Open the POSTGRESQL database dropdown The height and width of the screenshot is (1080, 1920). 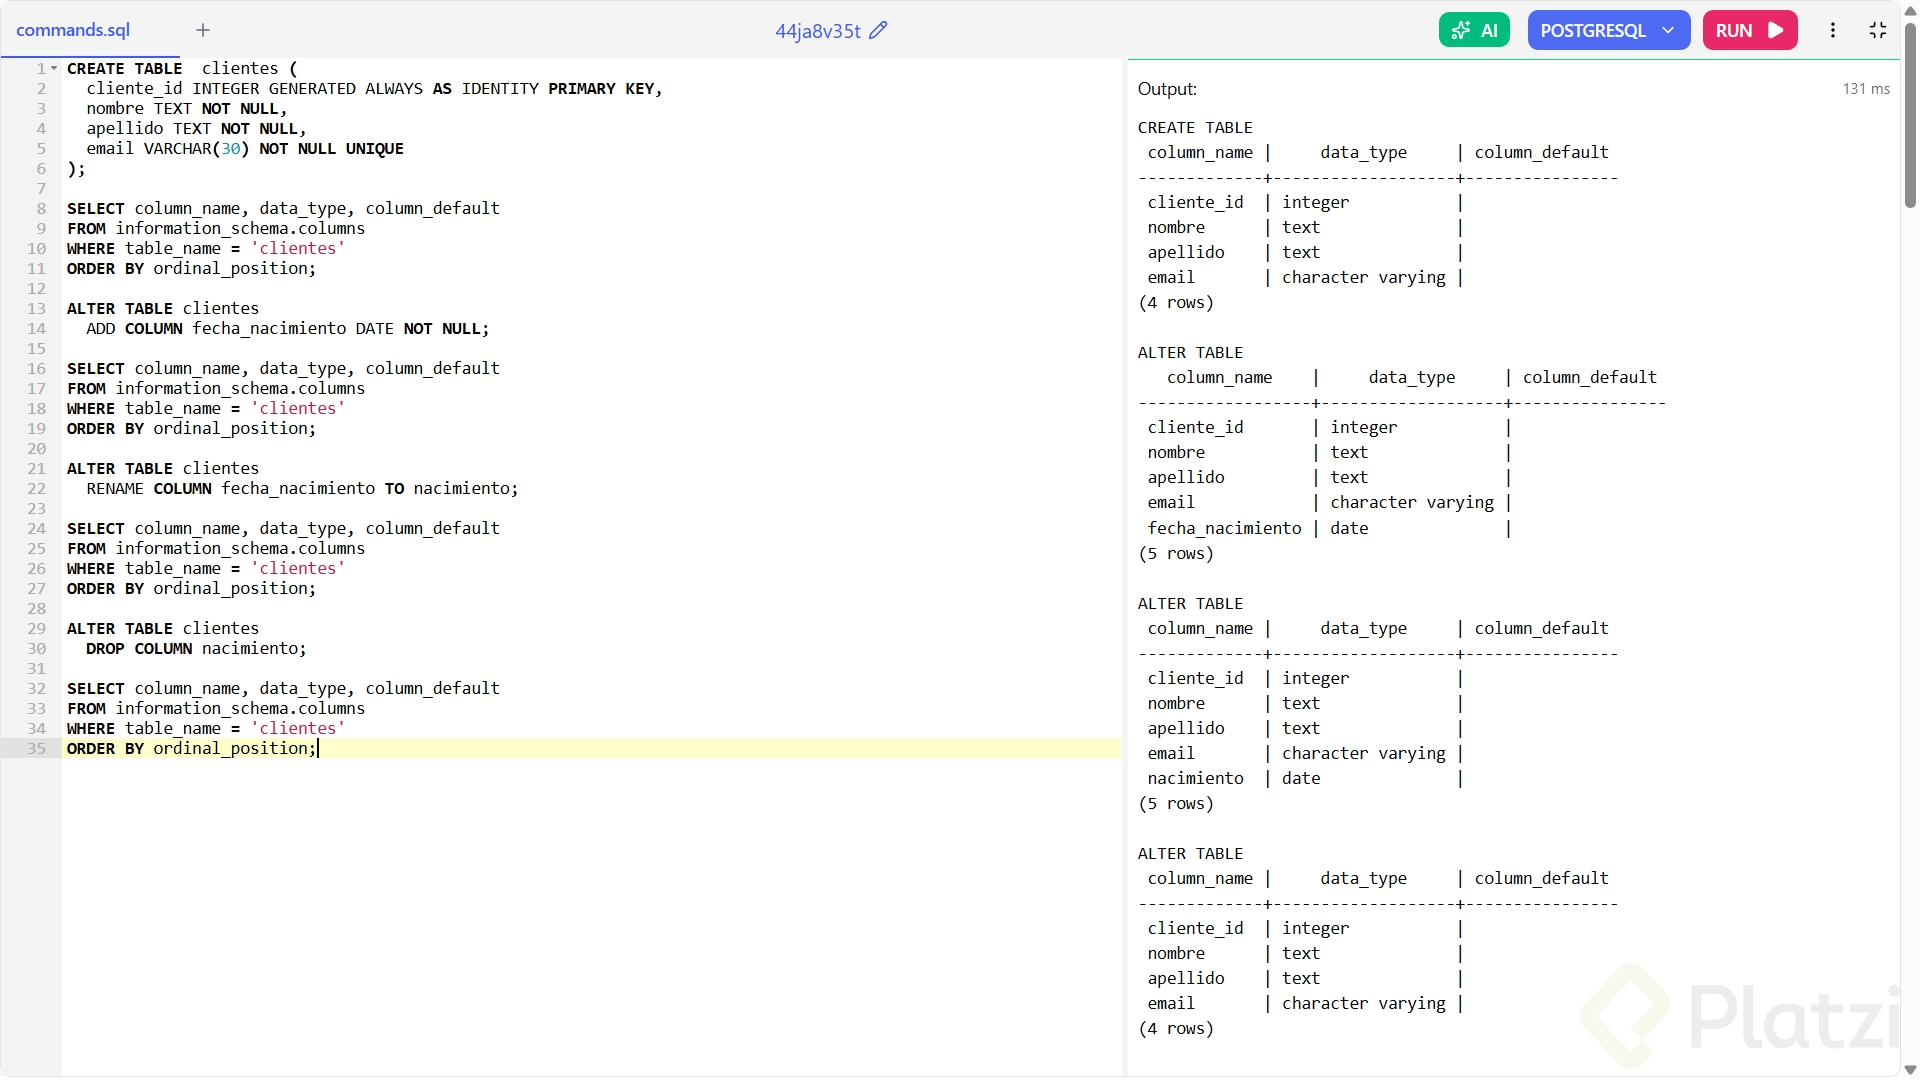click(1608, 30)
